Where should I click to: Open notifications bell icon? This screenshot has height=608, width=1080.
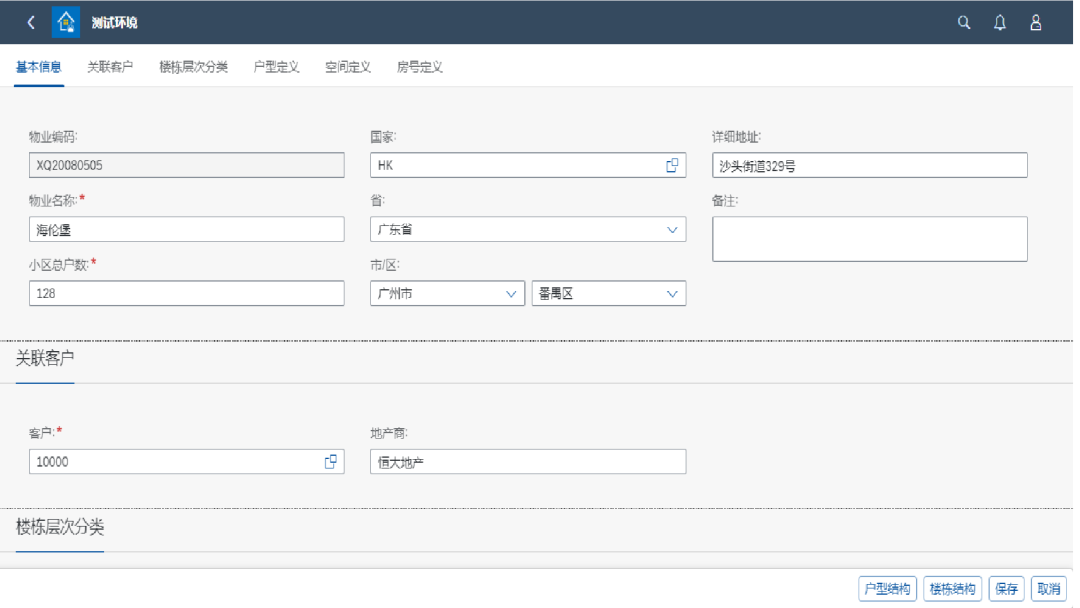[x=1000, y=22]
